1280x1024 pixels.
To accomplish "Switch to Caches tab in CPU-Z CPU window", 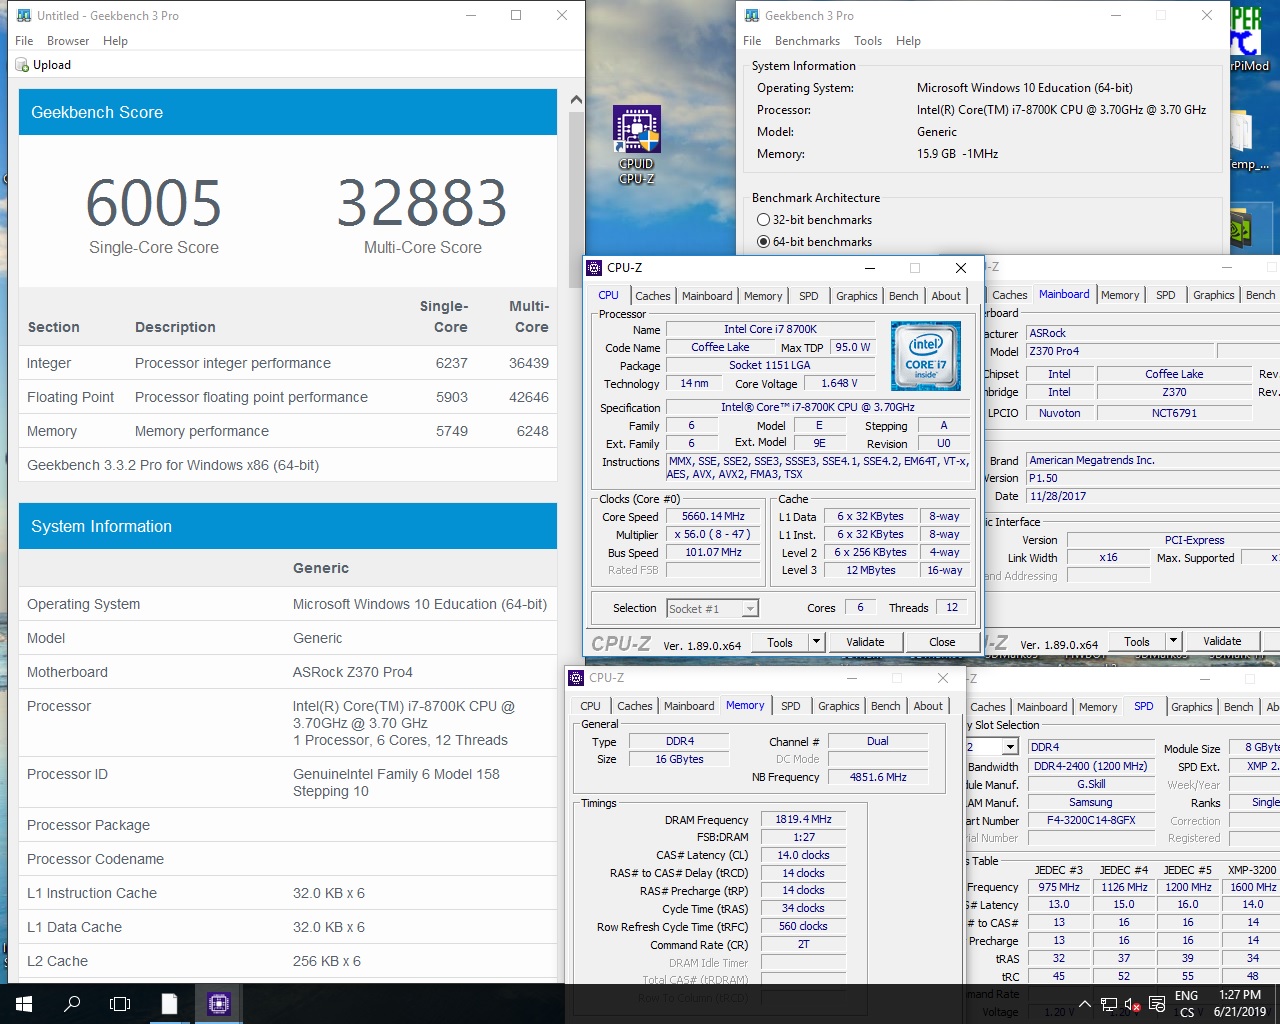I will coord(653,296).
